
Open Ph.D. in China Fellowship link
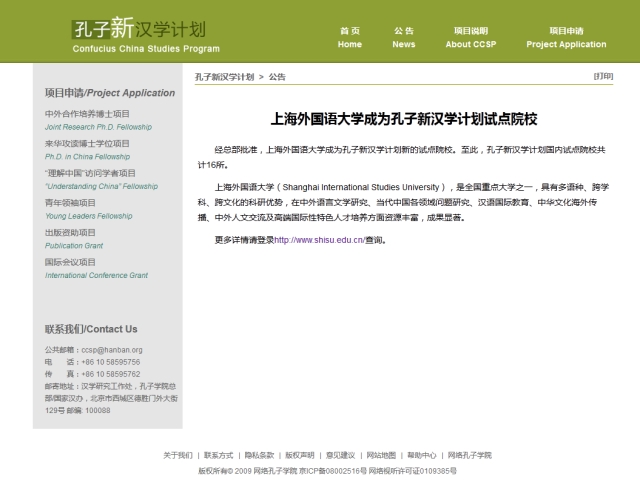(87, 150)
